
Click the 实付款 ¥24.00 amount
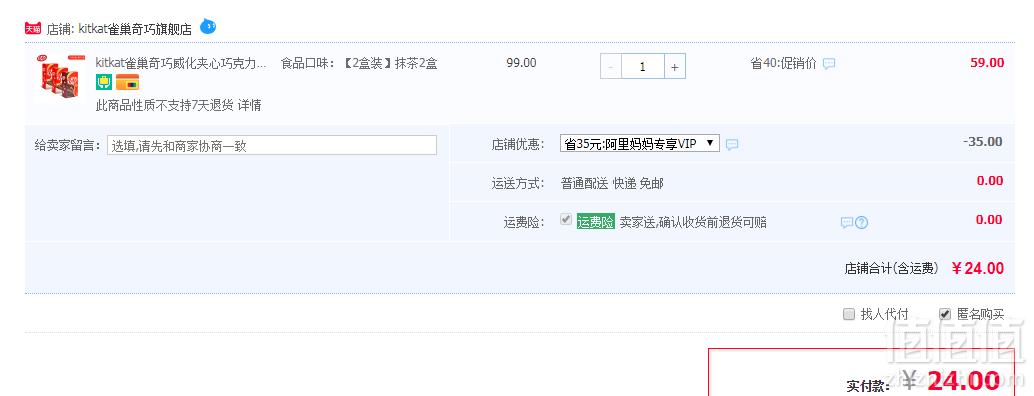tap(951, 382)
